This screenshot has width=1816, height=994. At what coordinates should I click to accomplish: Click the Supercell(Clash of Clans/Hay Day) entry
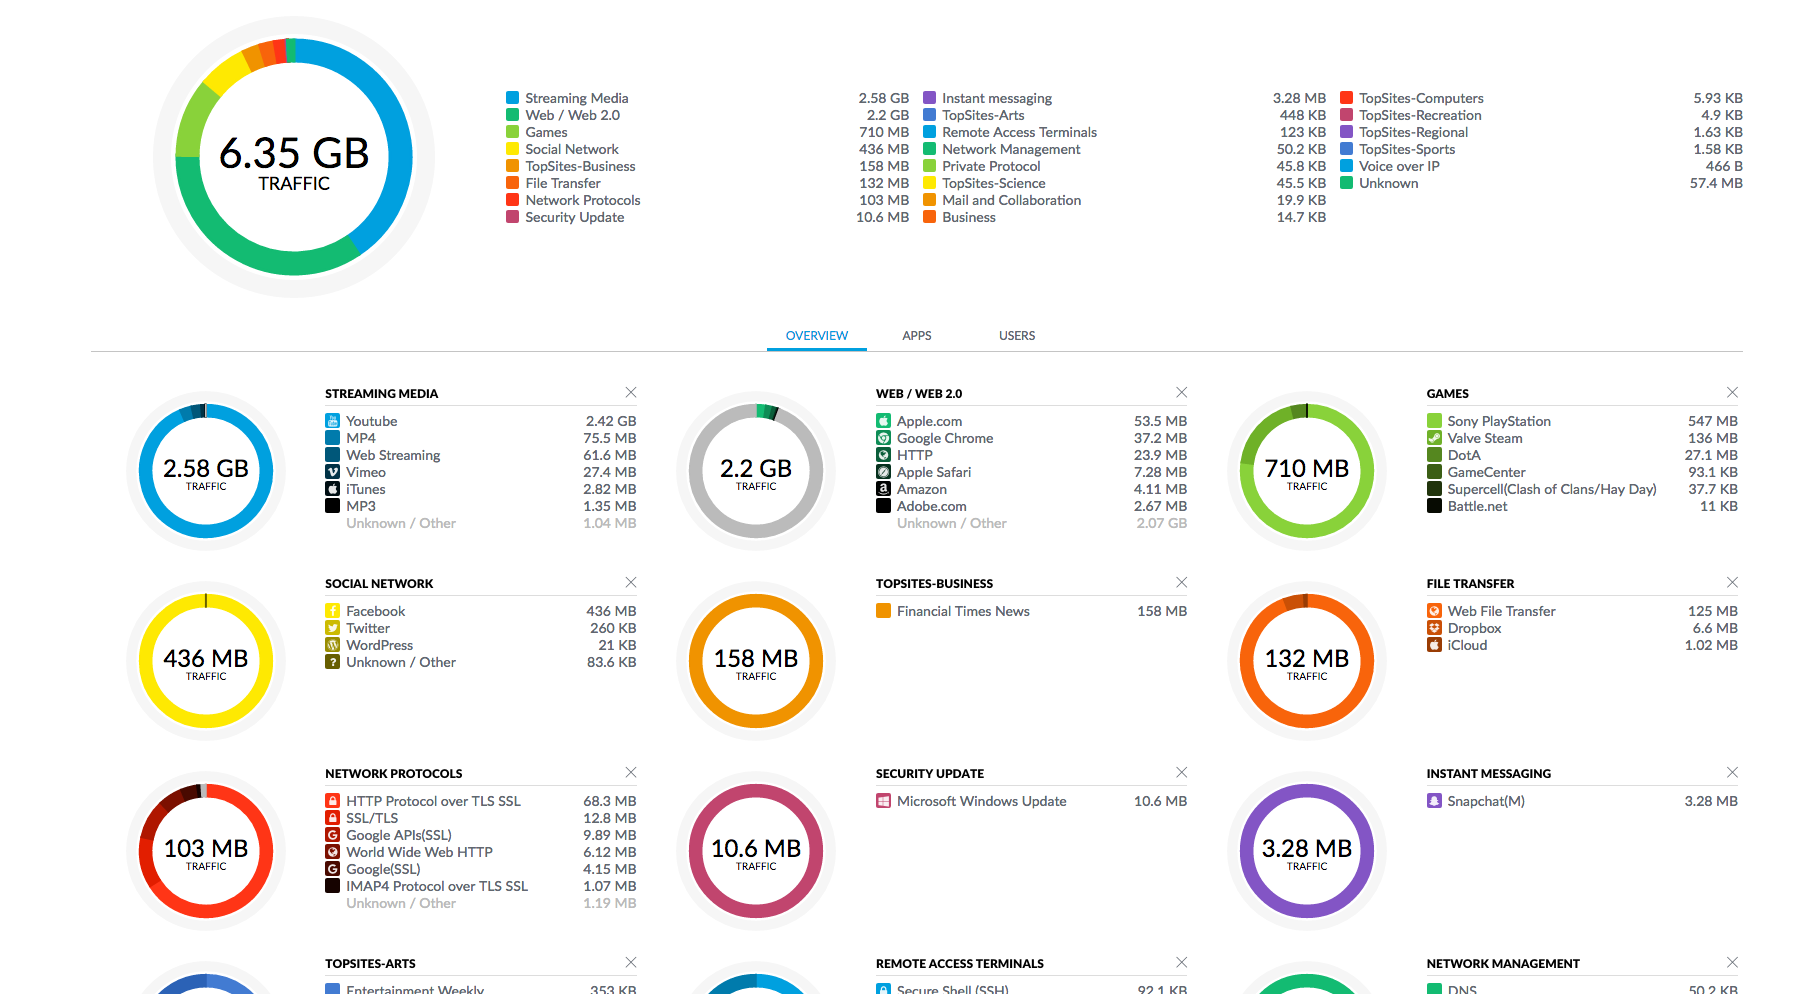[x=1582, y=489]
